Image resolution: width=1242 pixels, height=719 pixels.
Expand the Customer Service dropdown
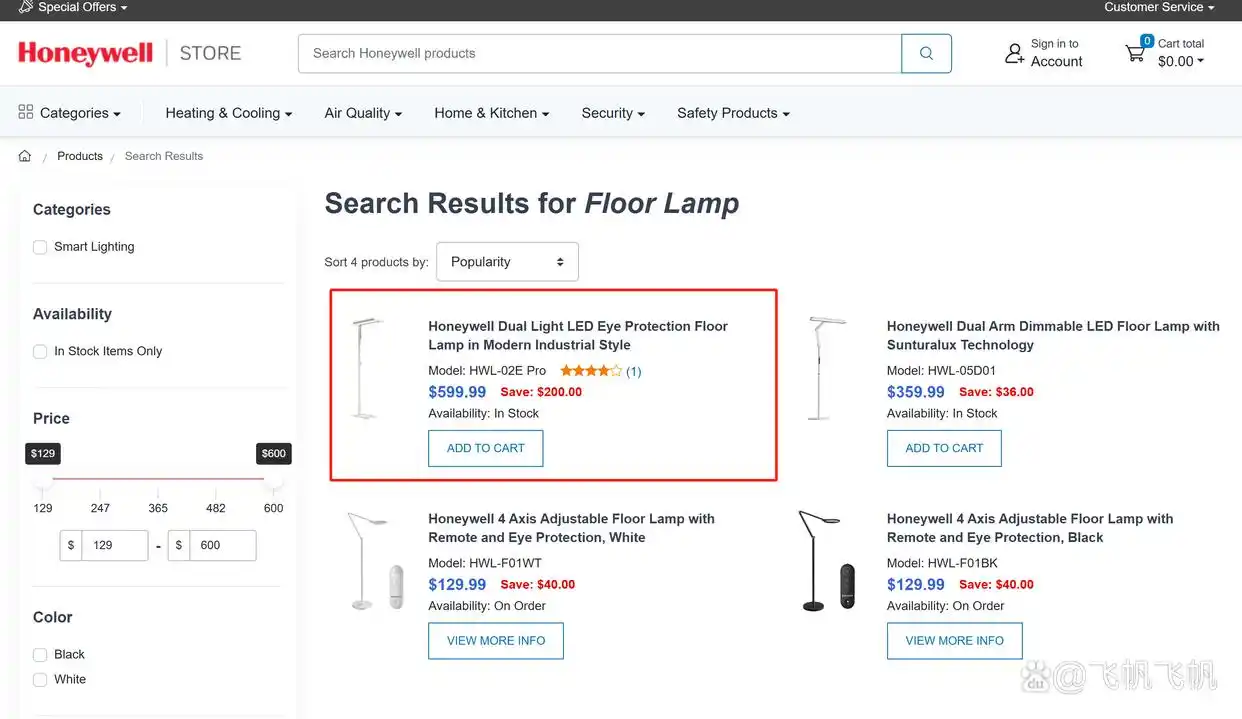click(1159, 7)
